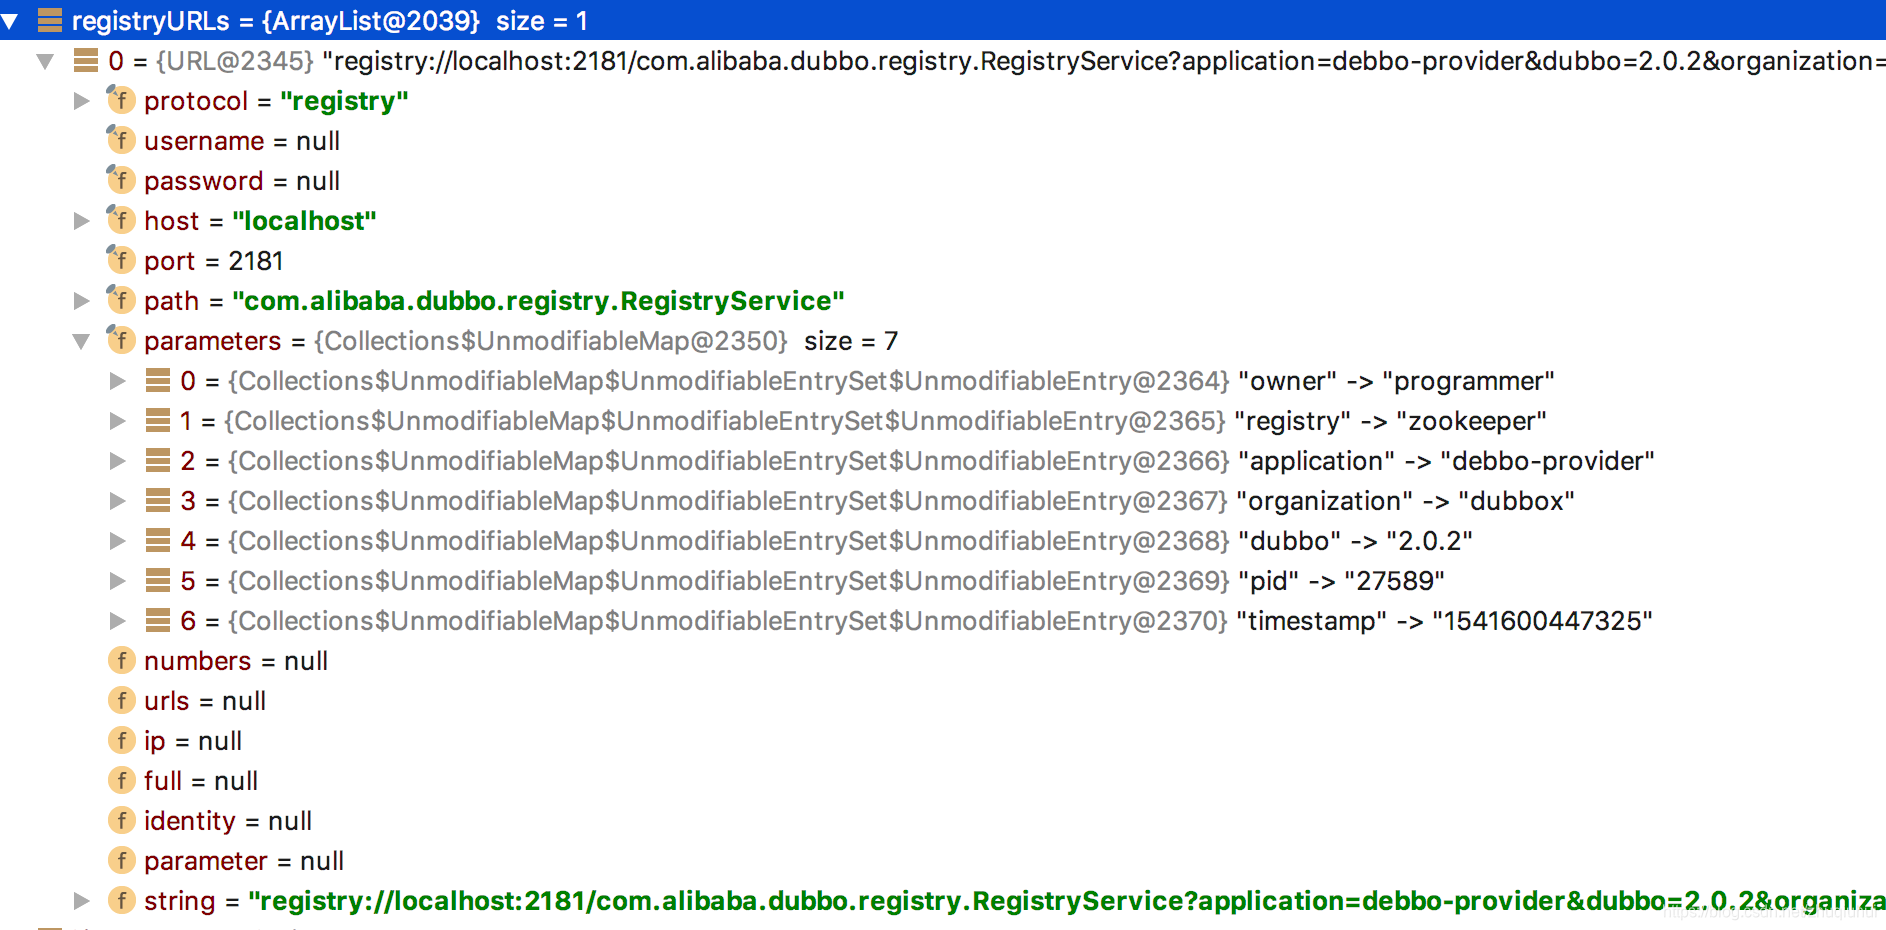Expand the "pid" -> "27589" entry

[x=118, y=581]
